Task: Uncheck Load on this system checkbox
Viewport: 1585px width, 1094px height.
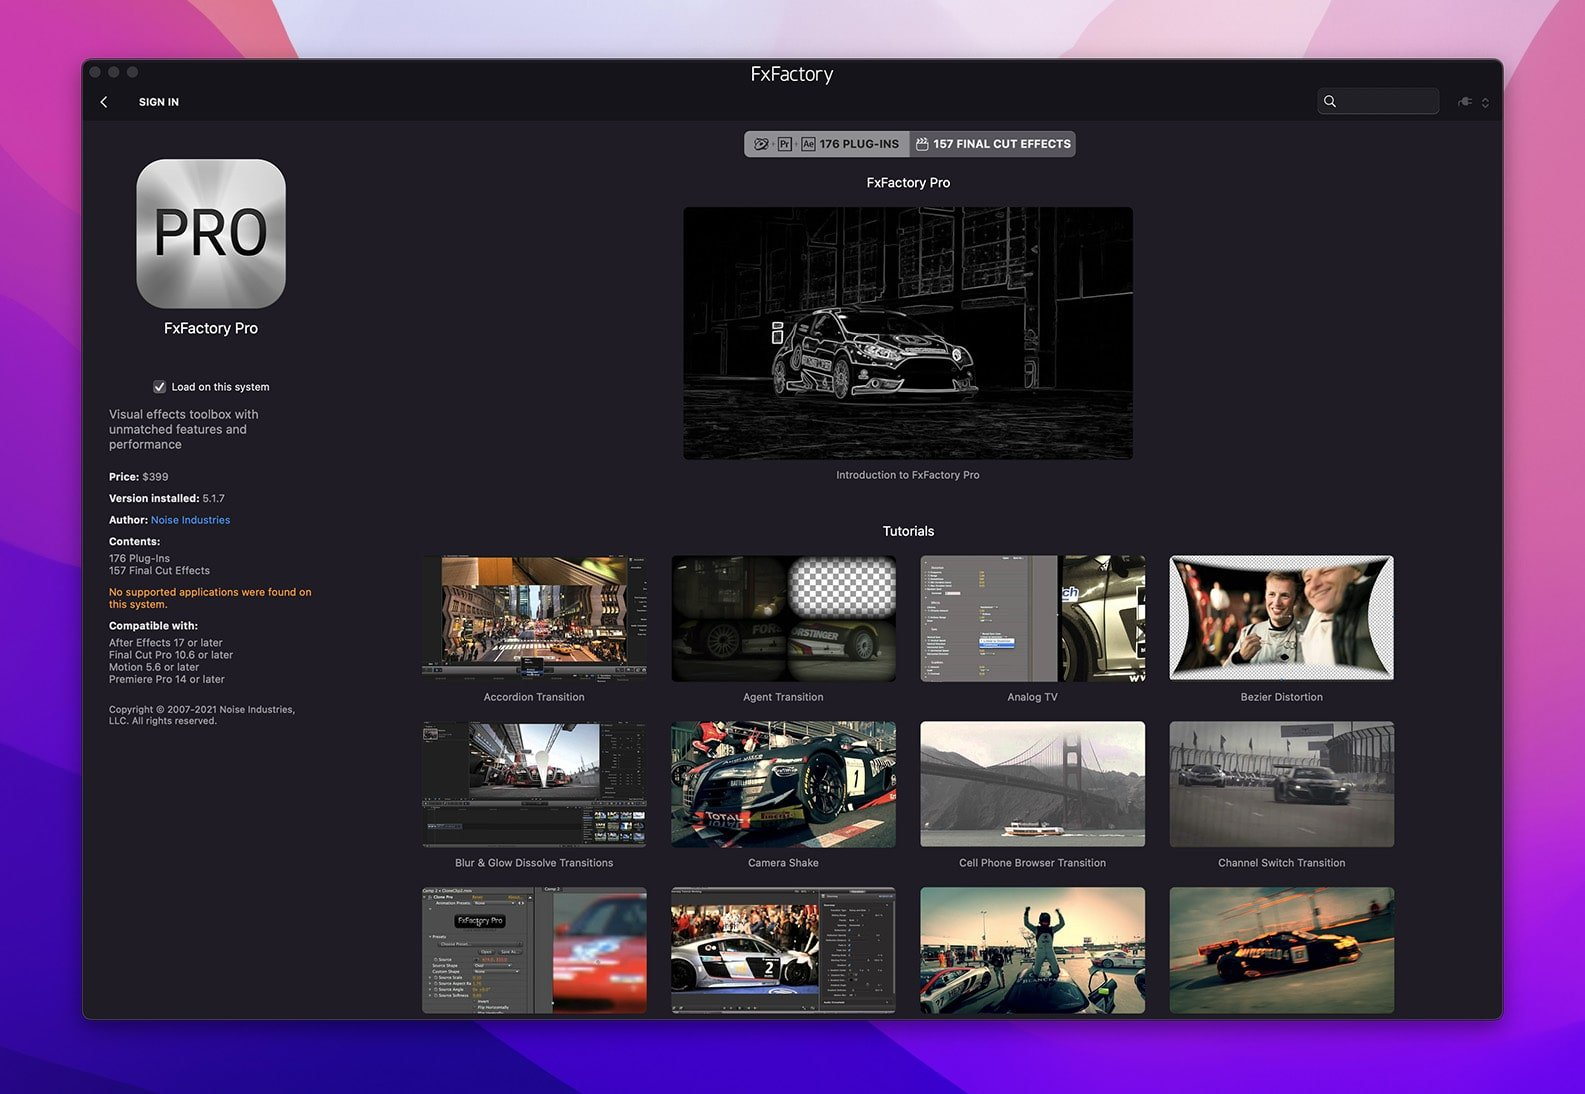Action: (159, 387)
